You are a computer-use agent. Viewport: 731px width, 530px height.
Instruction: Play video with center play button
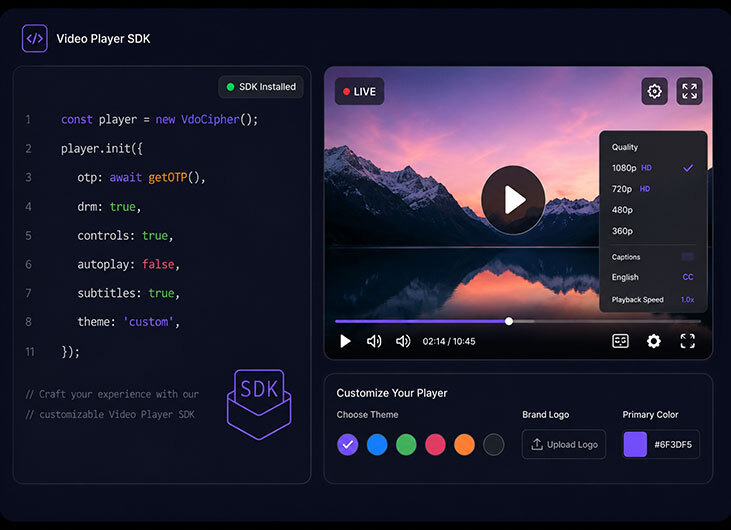[x=513, y=200]
